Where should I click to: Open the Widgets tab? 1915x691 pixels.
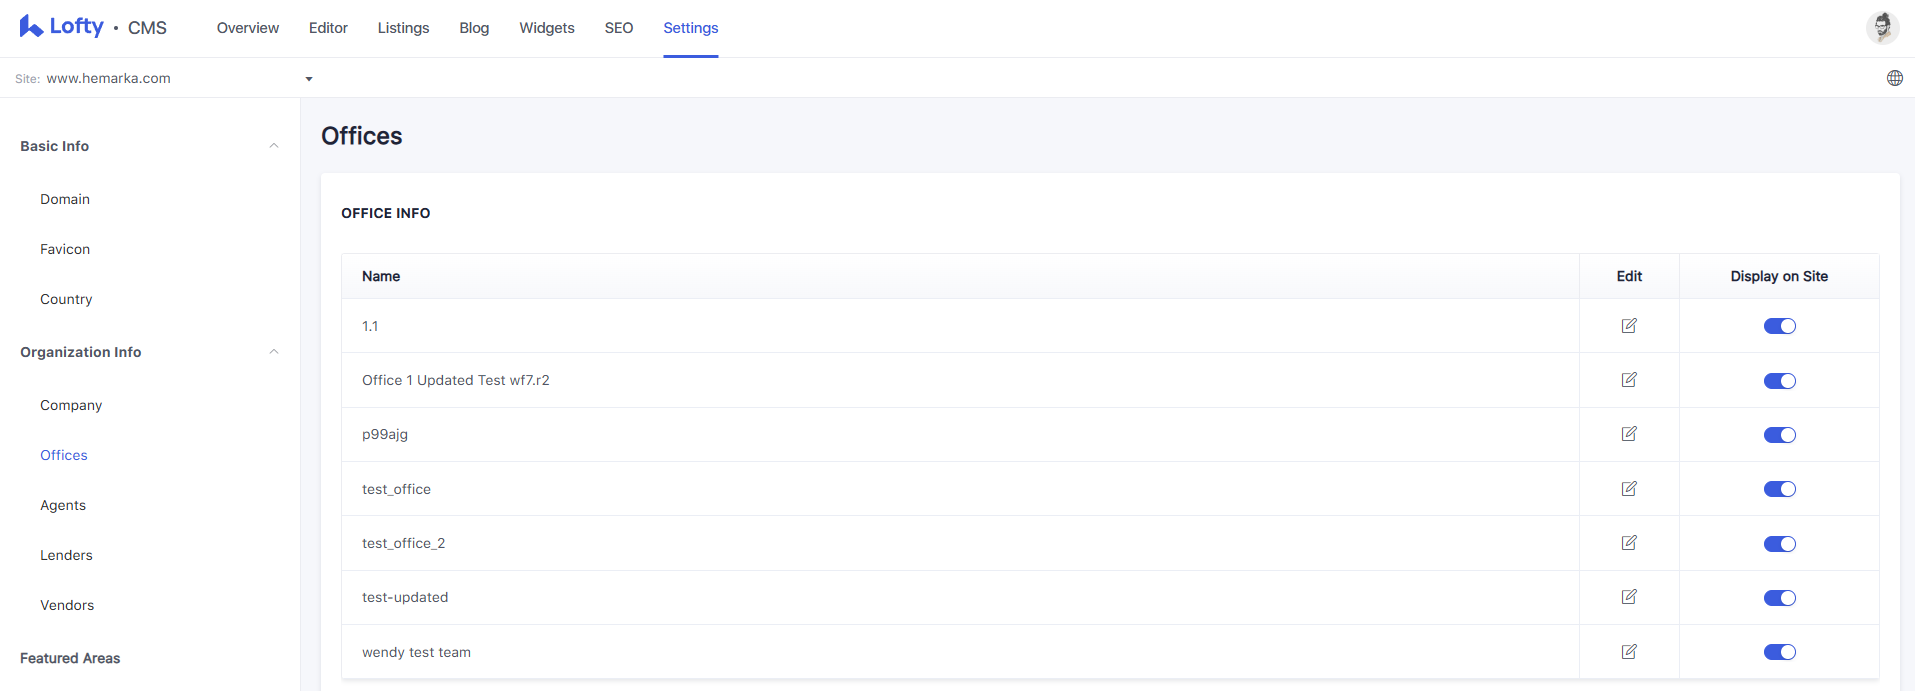click(x=547, y=28)
